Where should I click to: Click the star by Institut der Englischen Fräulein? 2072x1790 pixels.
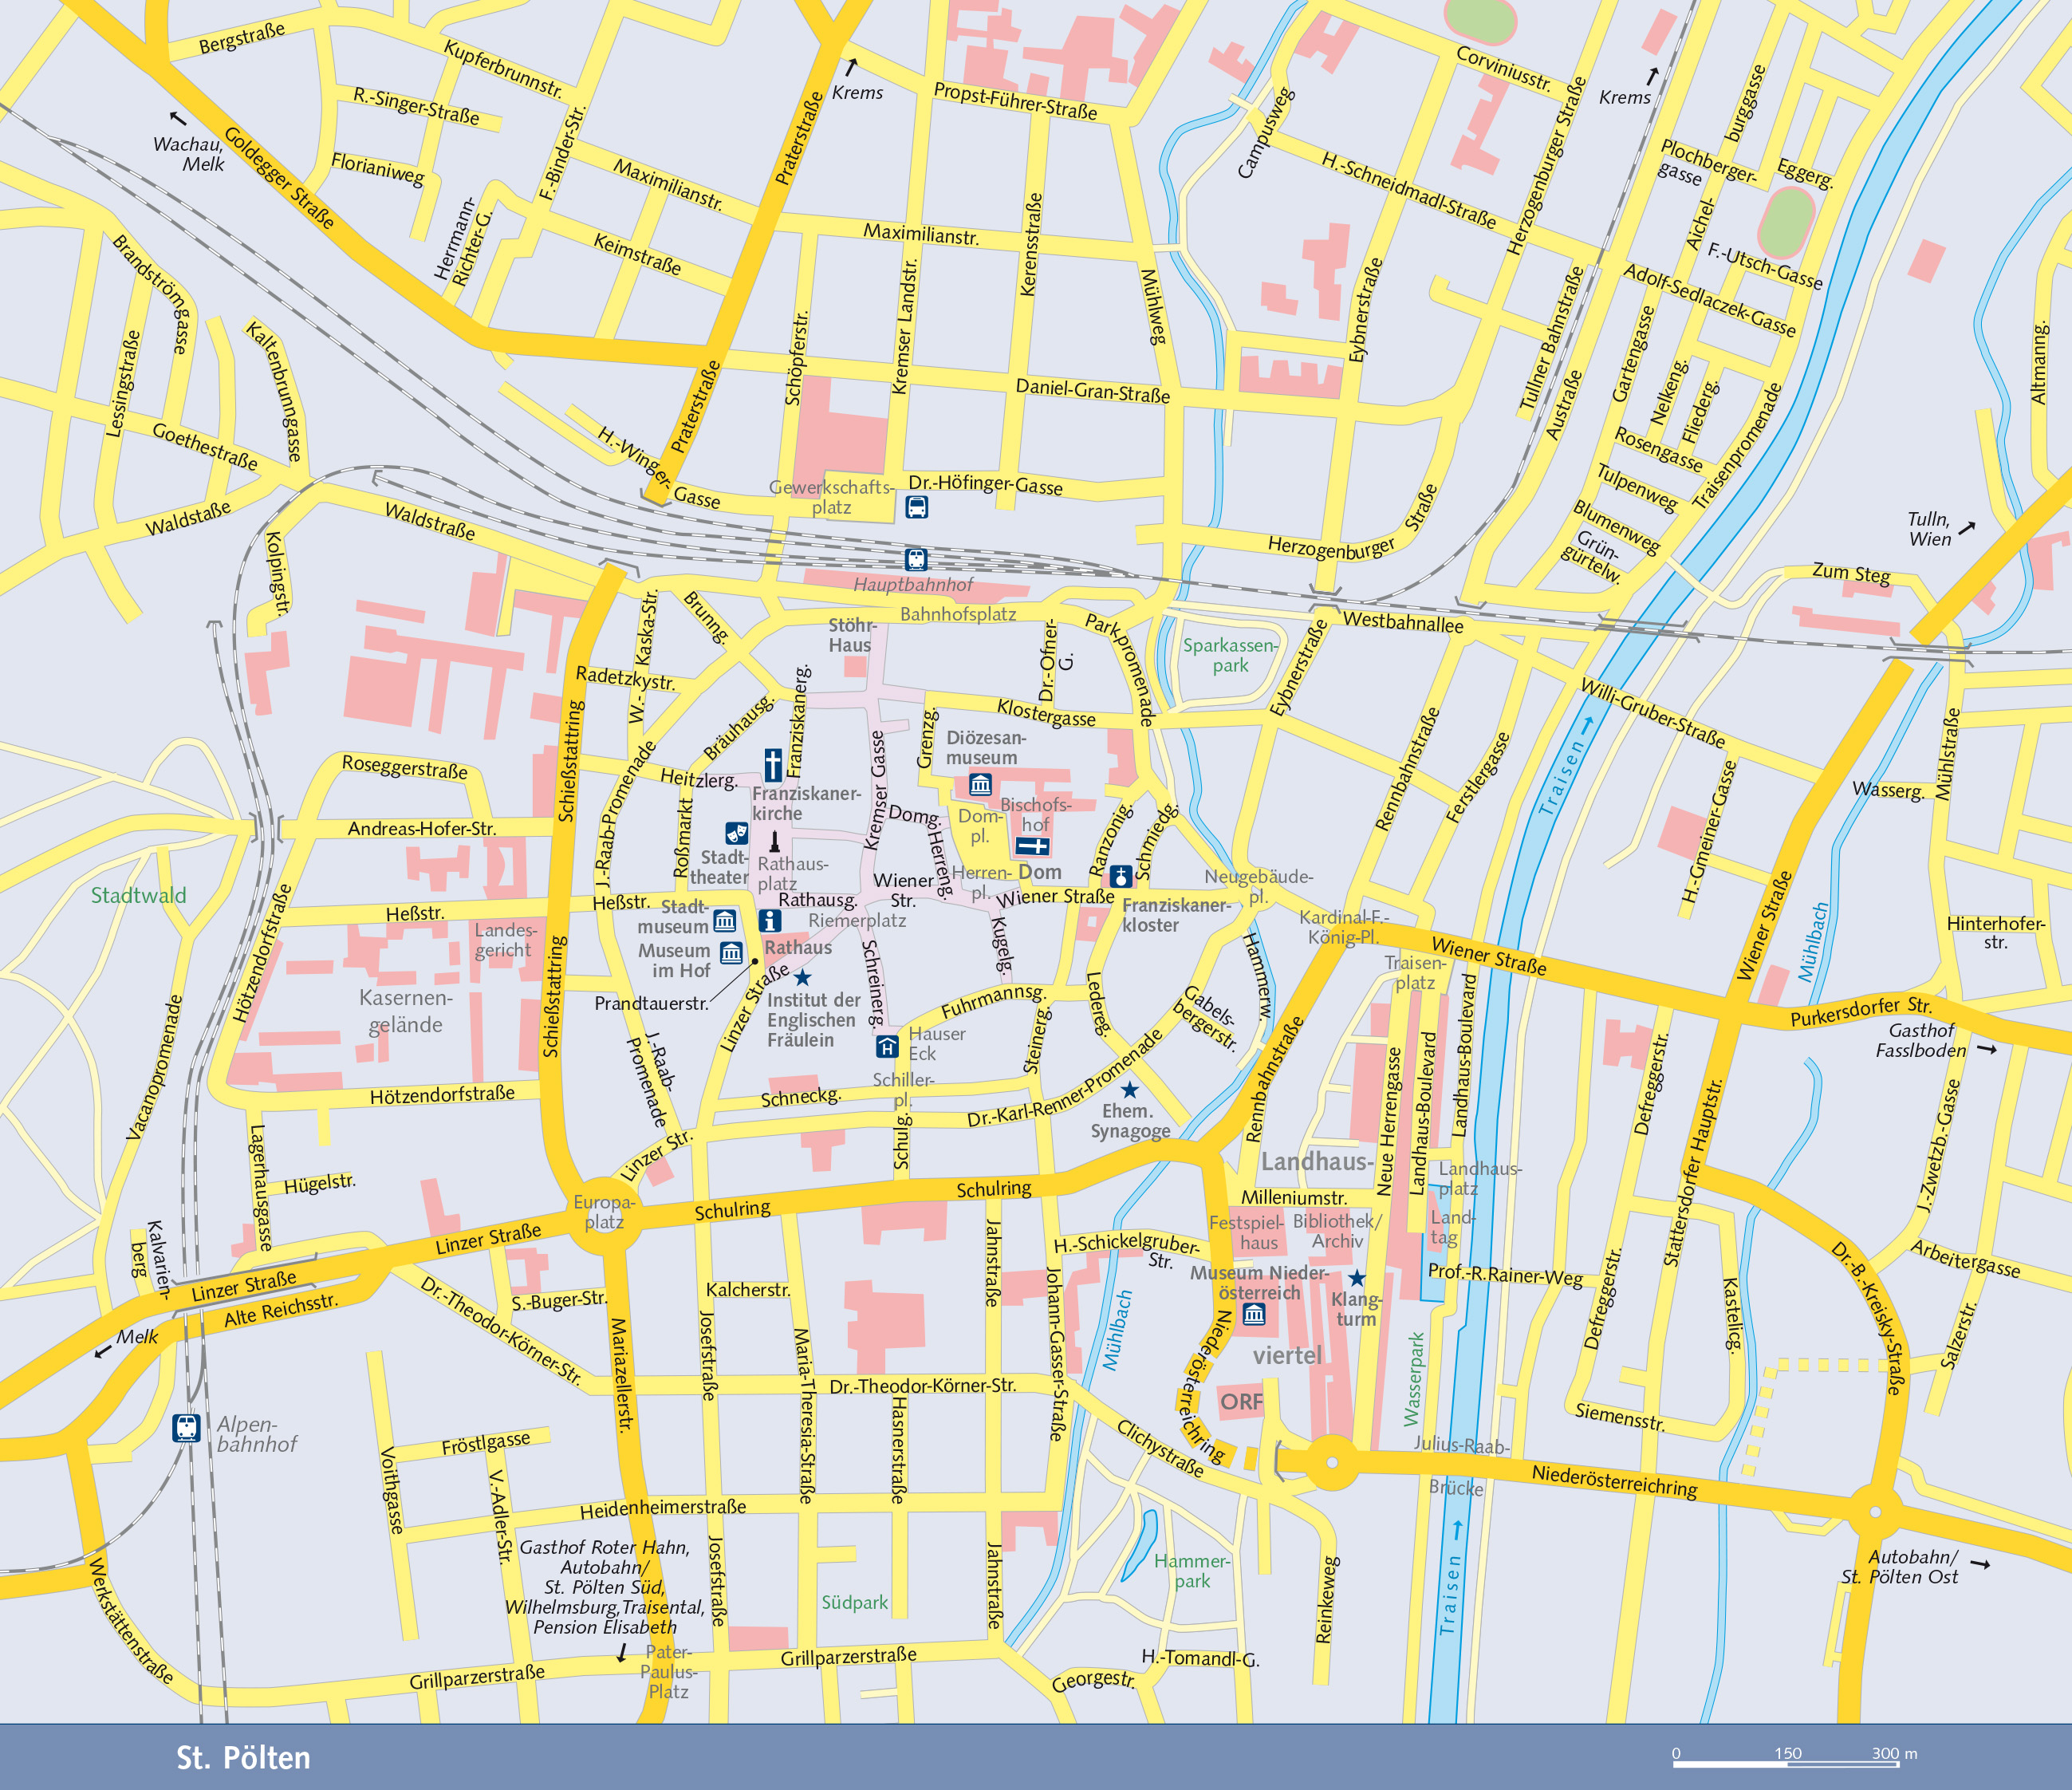click(x=802, y=978)
